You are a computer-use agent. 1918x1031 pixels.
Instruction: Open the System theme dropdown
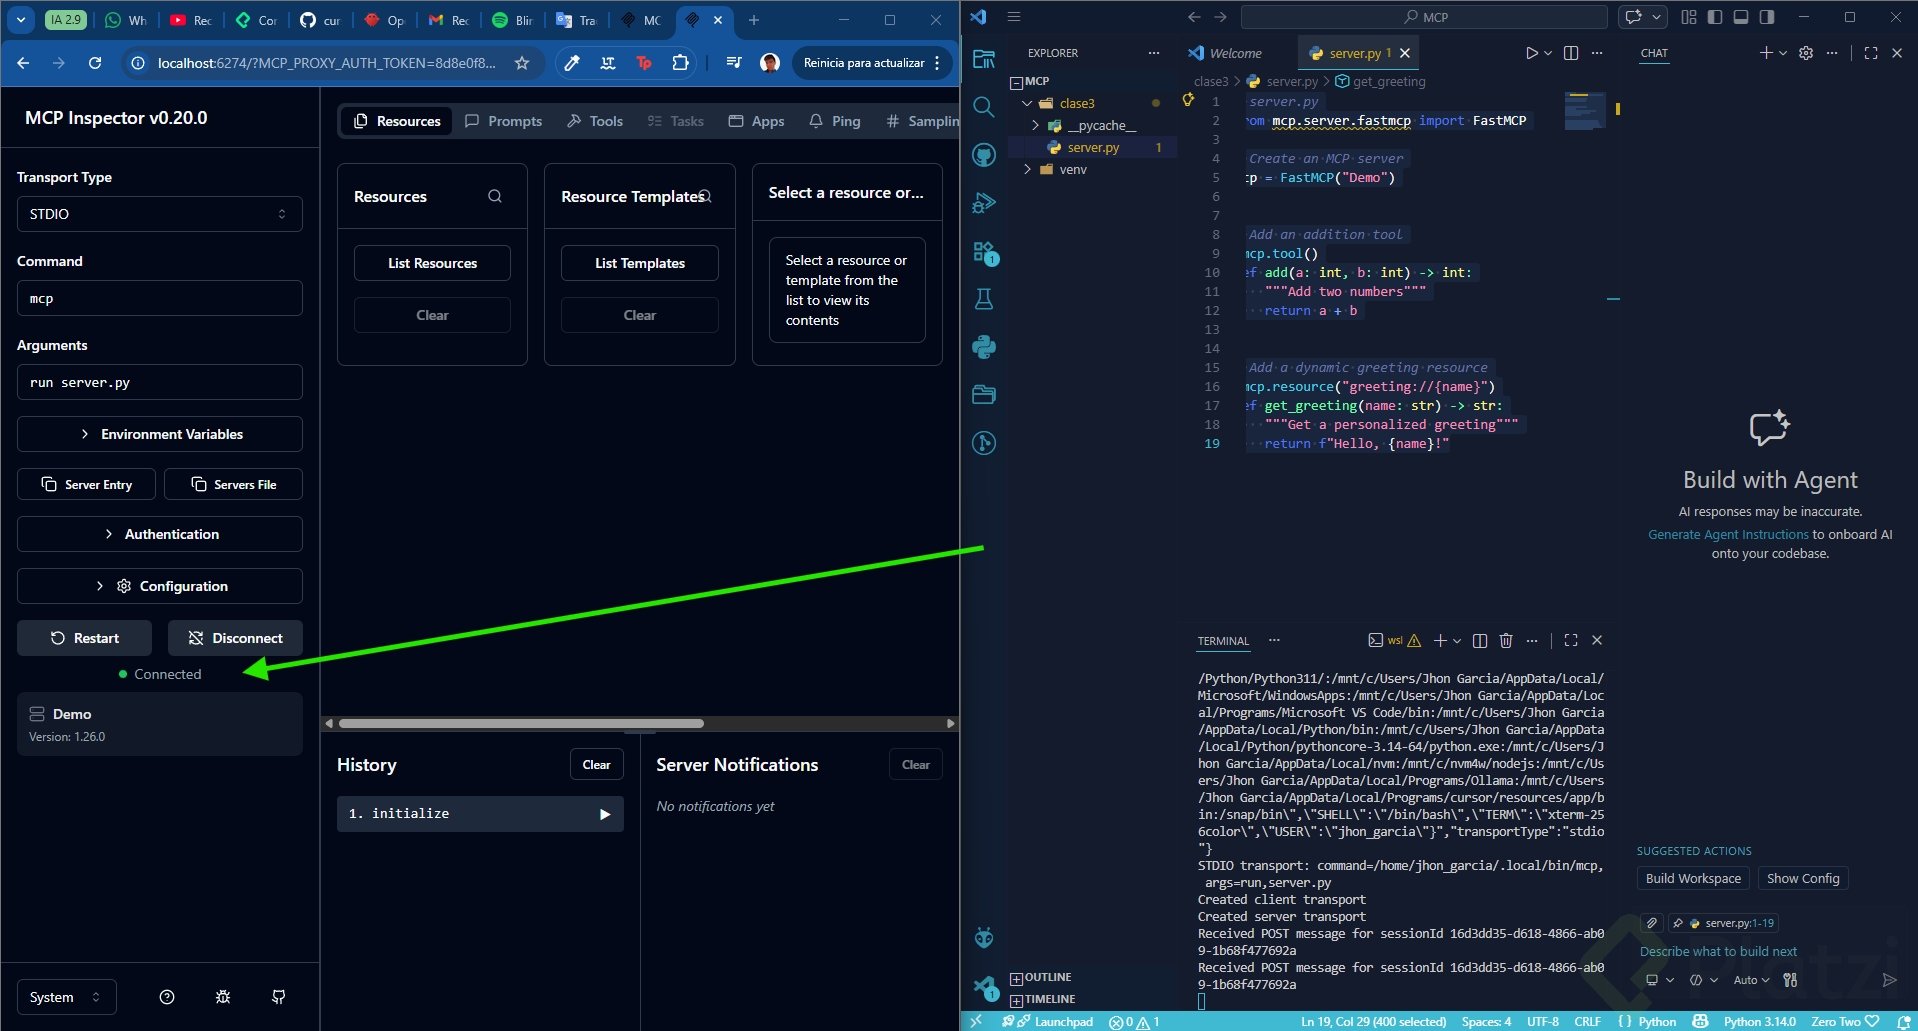pos(67,997)
